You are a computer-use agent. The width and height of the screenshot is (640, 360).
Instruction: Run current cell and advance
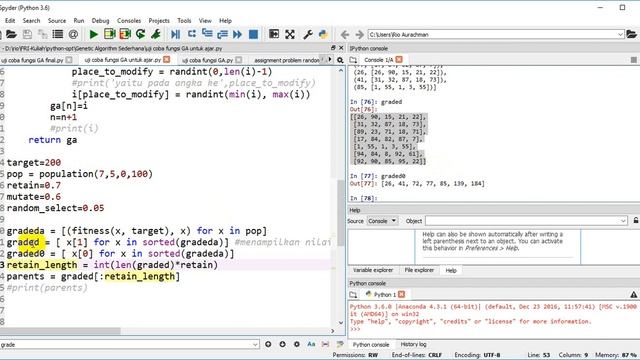click(x=125, y=34)
